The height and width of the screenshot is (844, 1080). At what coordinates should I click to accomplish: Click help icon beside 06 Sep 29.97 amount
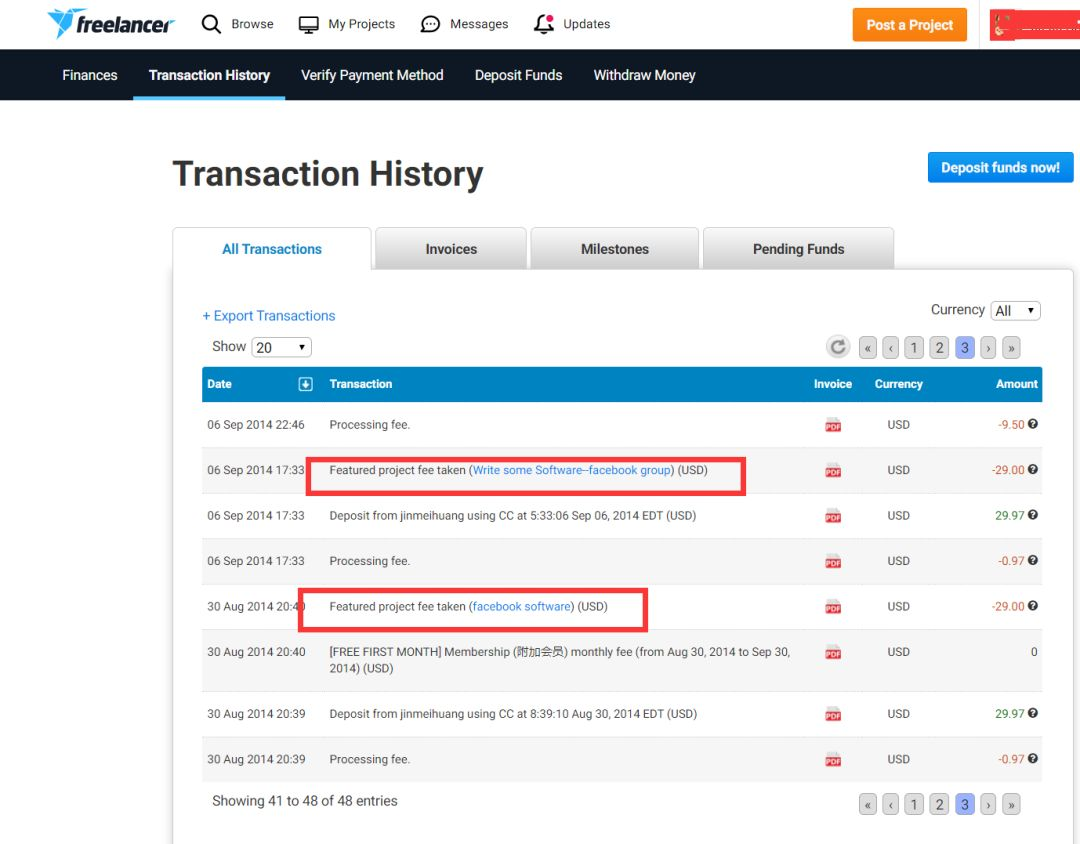[x=1032, y=515]
